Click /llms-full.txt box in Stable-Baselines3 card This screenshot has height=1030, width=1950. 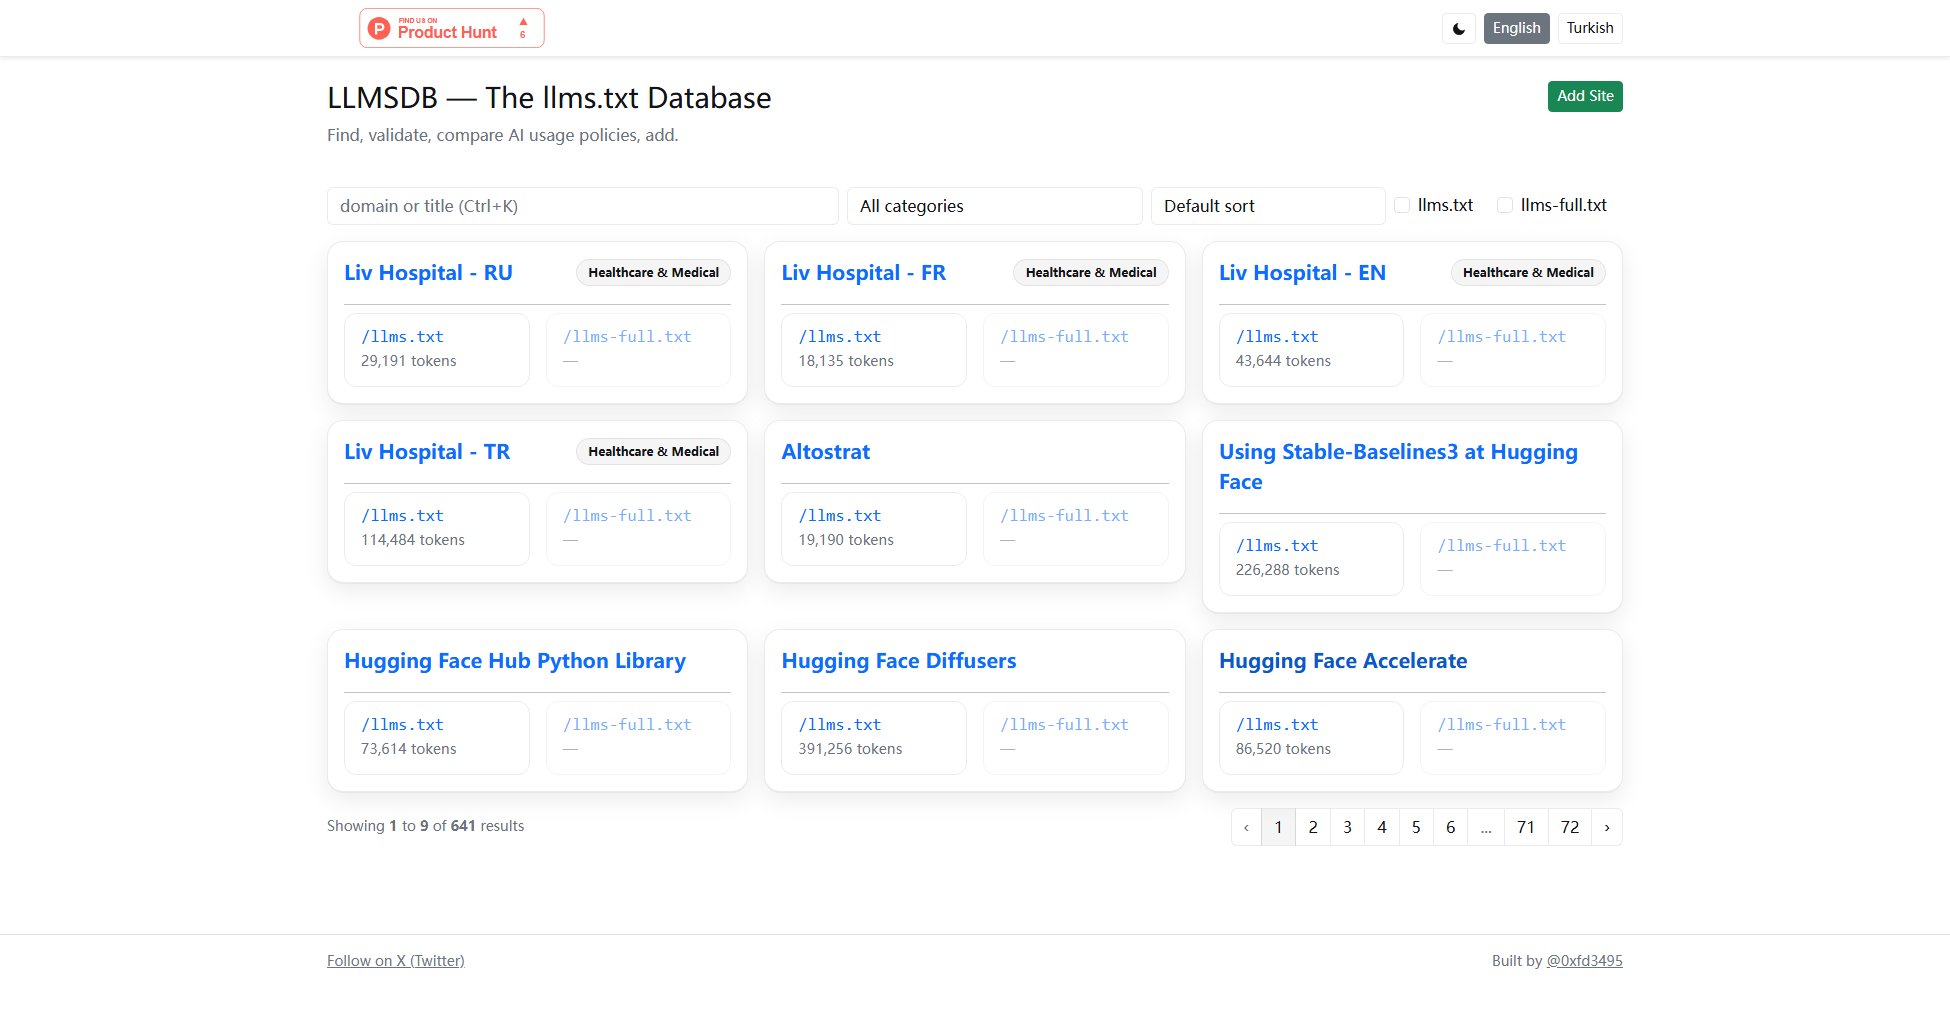[x=1513, y=559]
